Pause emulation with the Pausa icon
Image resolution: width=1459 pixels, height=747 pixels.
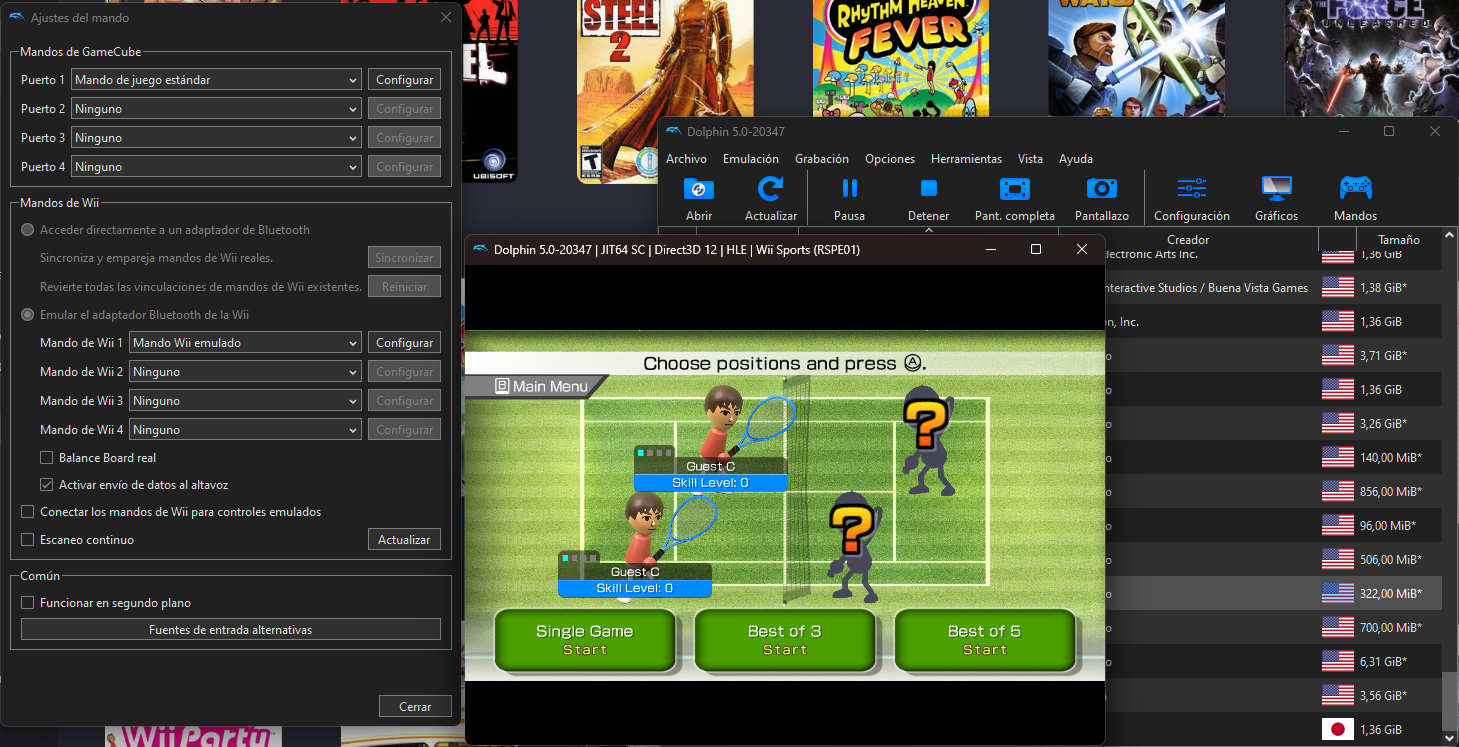[849, 188]
